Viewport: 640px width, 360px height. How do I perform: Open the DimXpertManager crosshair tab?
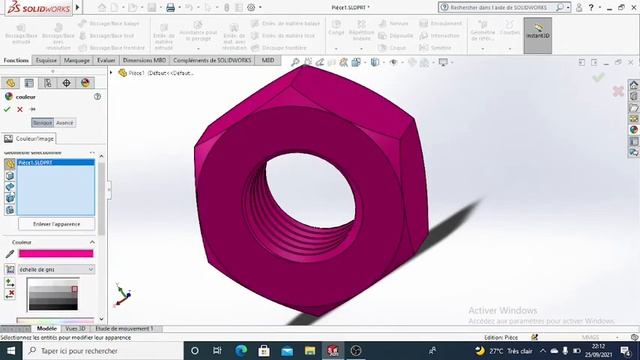(66, 83)
